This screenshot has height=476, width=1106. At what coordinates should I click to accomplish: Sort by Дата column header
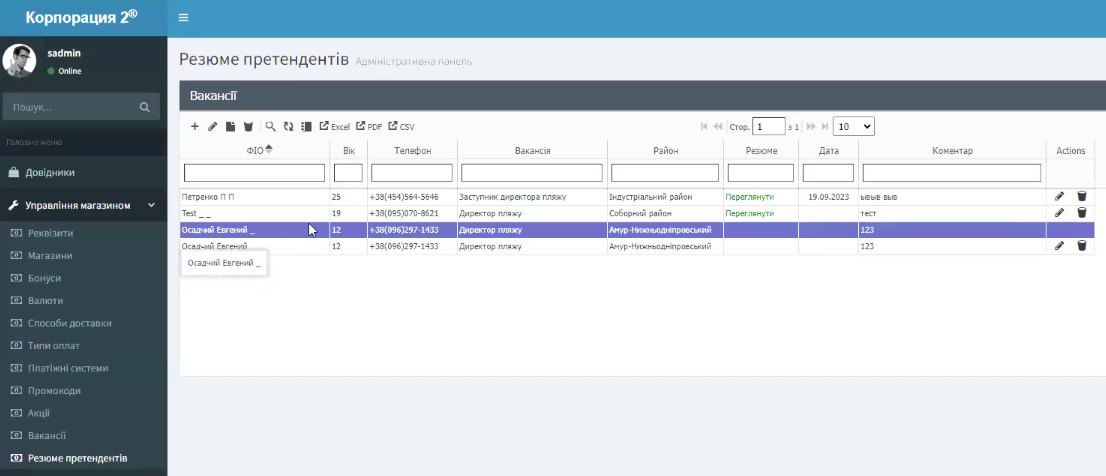(x=829, y=151)
